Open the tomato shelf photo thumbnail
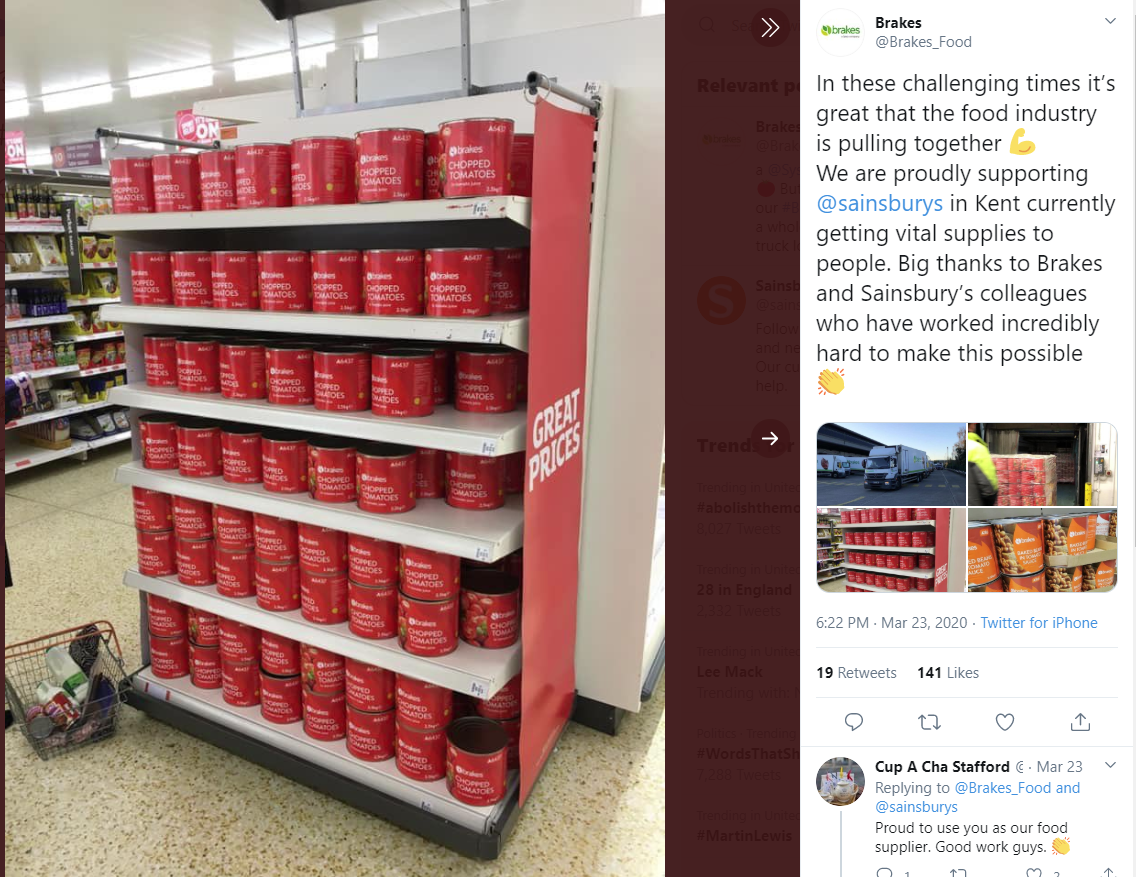This screenshot has width=1136, height=877. pos(891,550)
